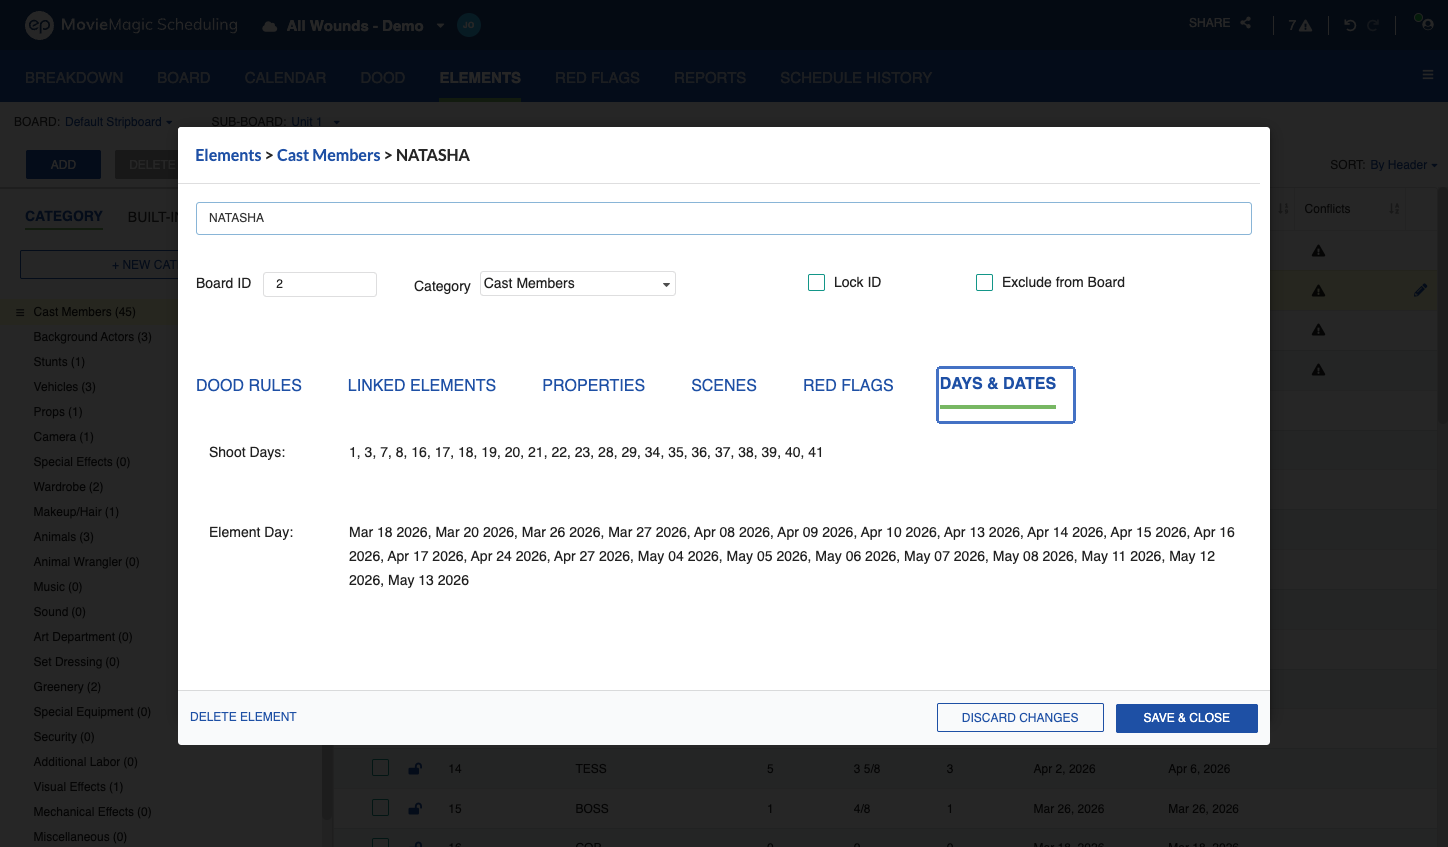
Task: Click the pencil edit icon in highlighted row
Action: (x=1421, y=290)
